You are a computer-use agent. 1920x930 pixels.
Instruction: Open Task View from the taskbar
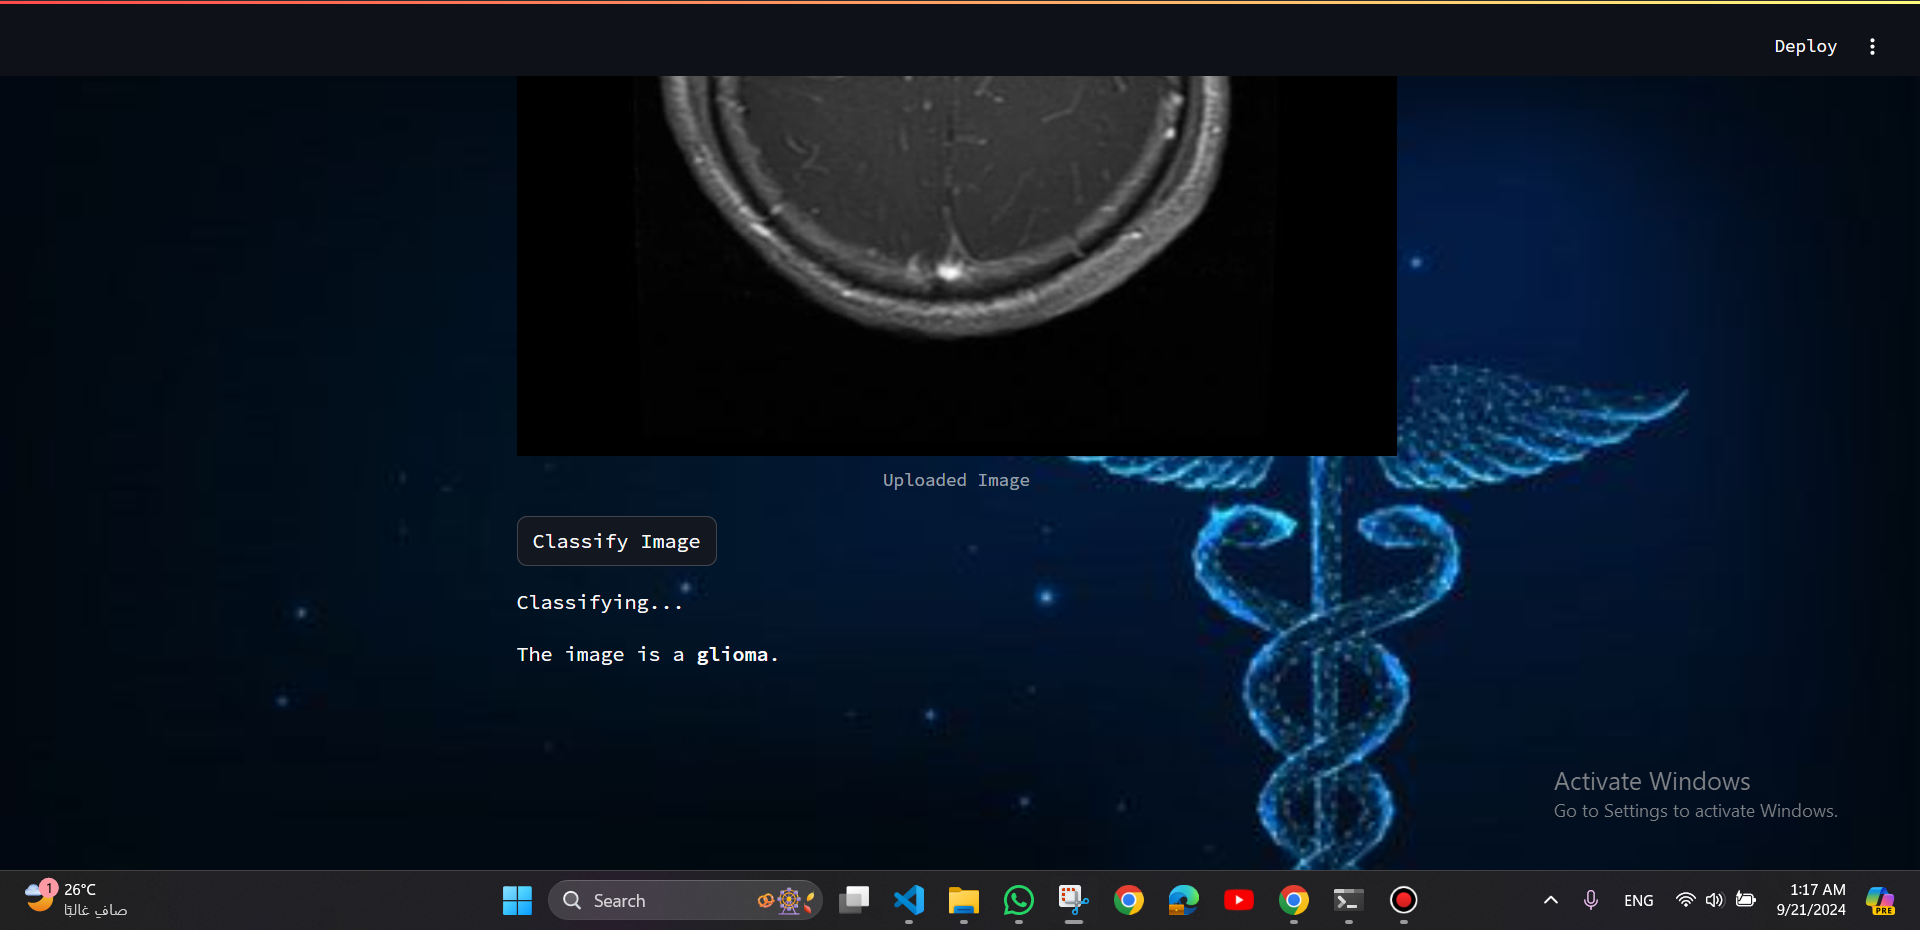(854, 900)
